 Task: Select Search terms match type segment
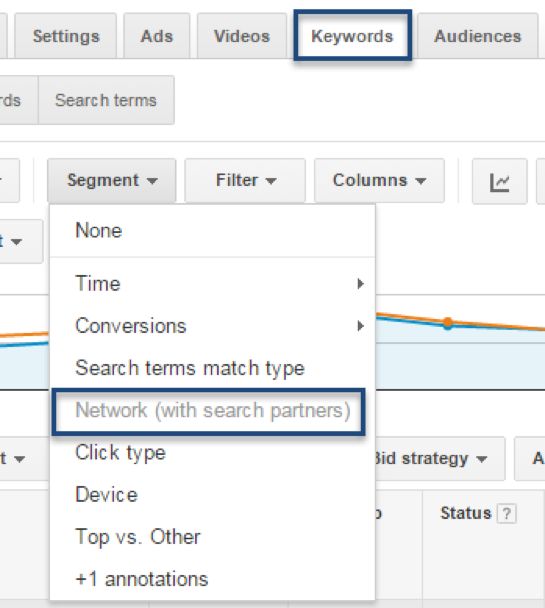212,368
